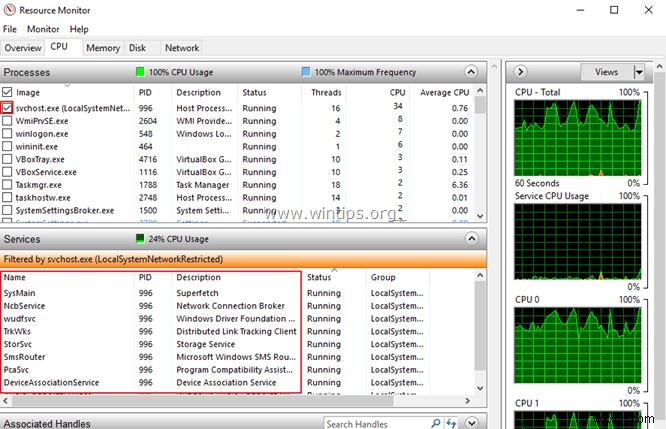Screen dimensions: 666x429
Task: Check the WmiPrvSE.exe process checkbox
Action: click(7, 121)
